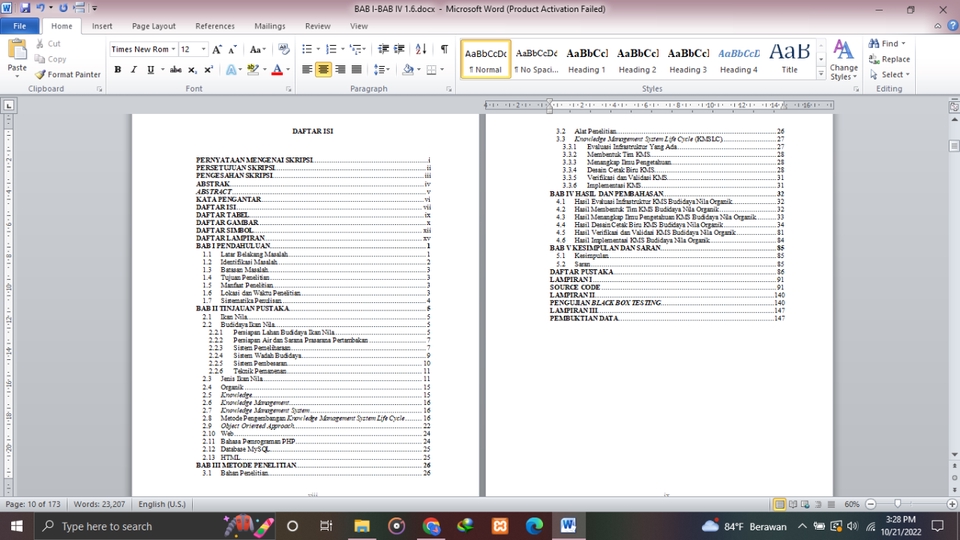This screenshot has height=540, width=960.
Task: Open the numbering list dropdown arrow
Action: [342, 49]
